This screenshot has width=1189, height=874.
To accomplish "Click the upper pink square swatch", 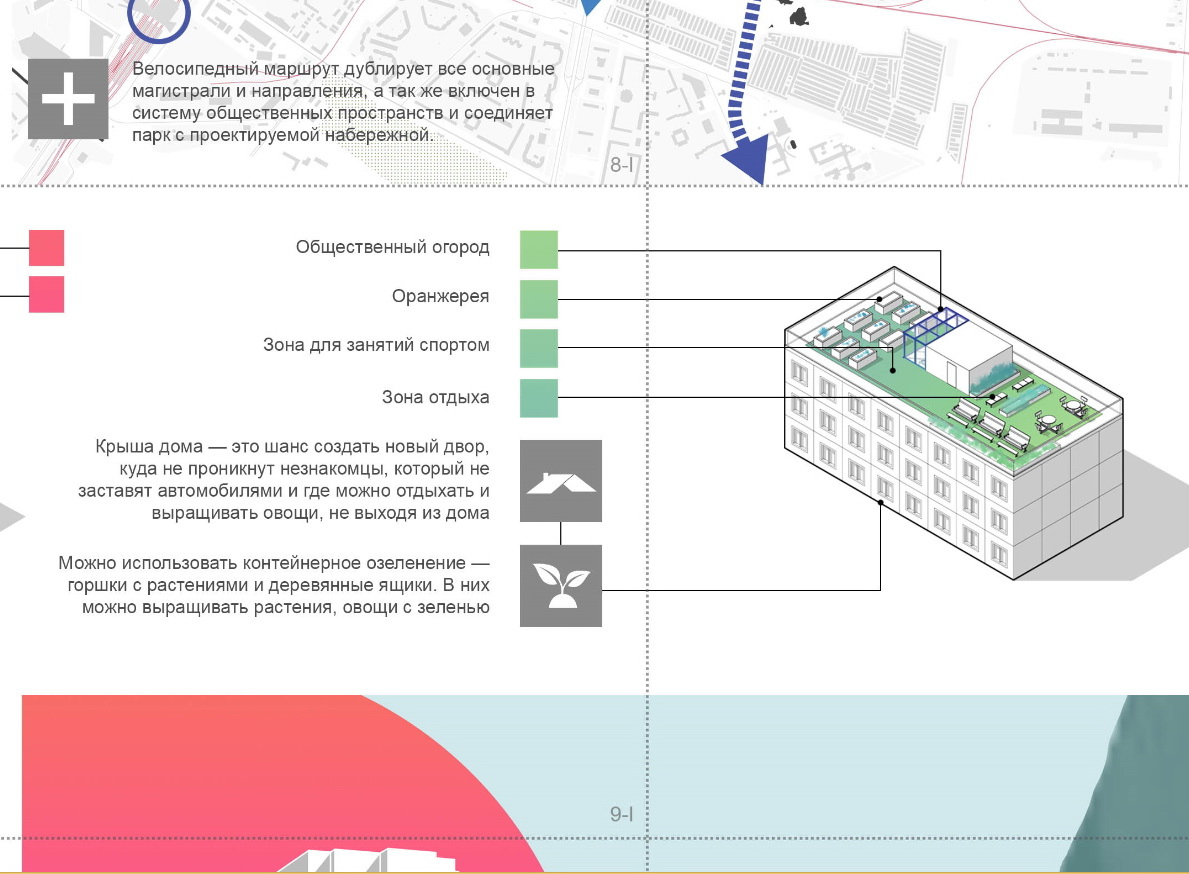I will pos(46,248).
